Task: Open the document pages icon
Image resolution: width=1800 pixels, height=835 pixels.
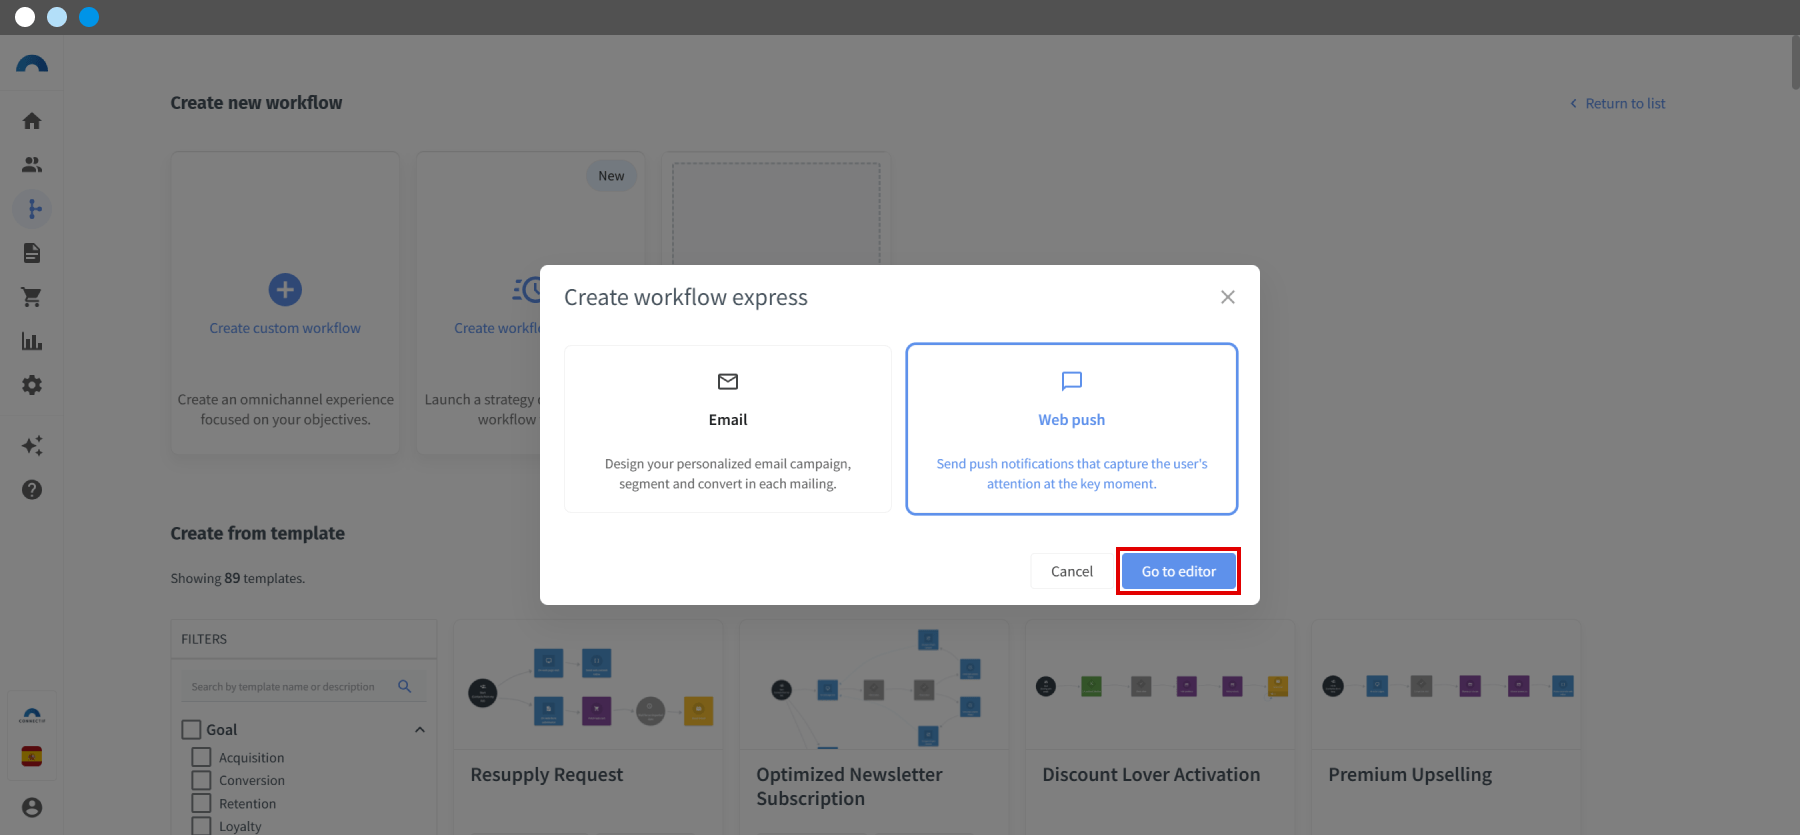Action: (32, 253)
